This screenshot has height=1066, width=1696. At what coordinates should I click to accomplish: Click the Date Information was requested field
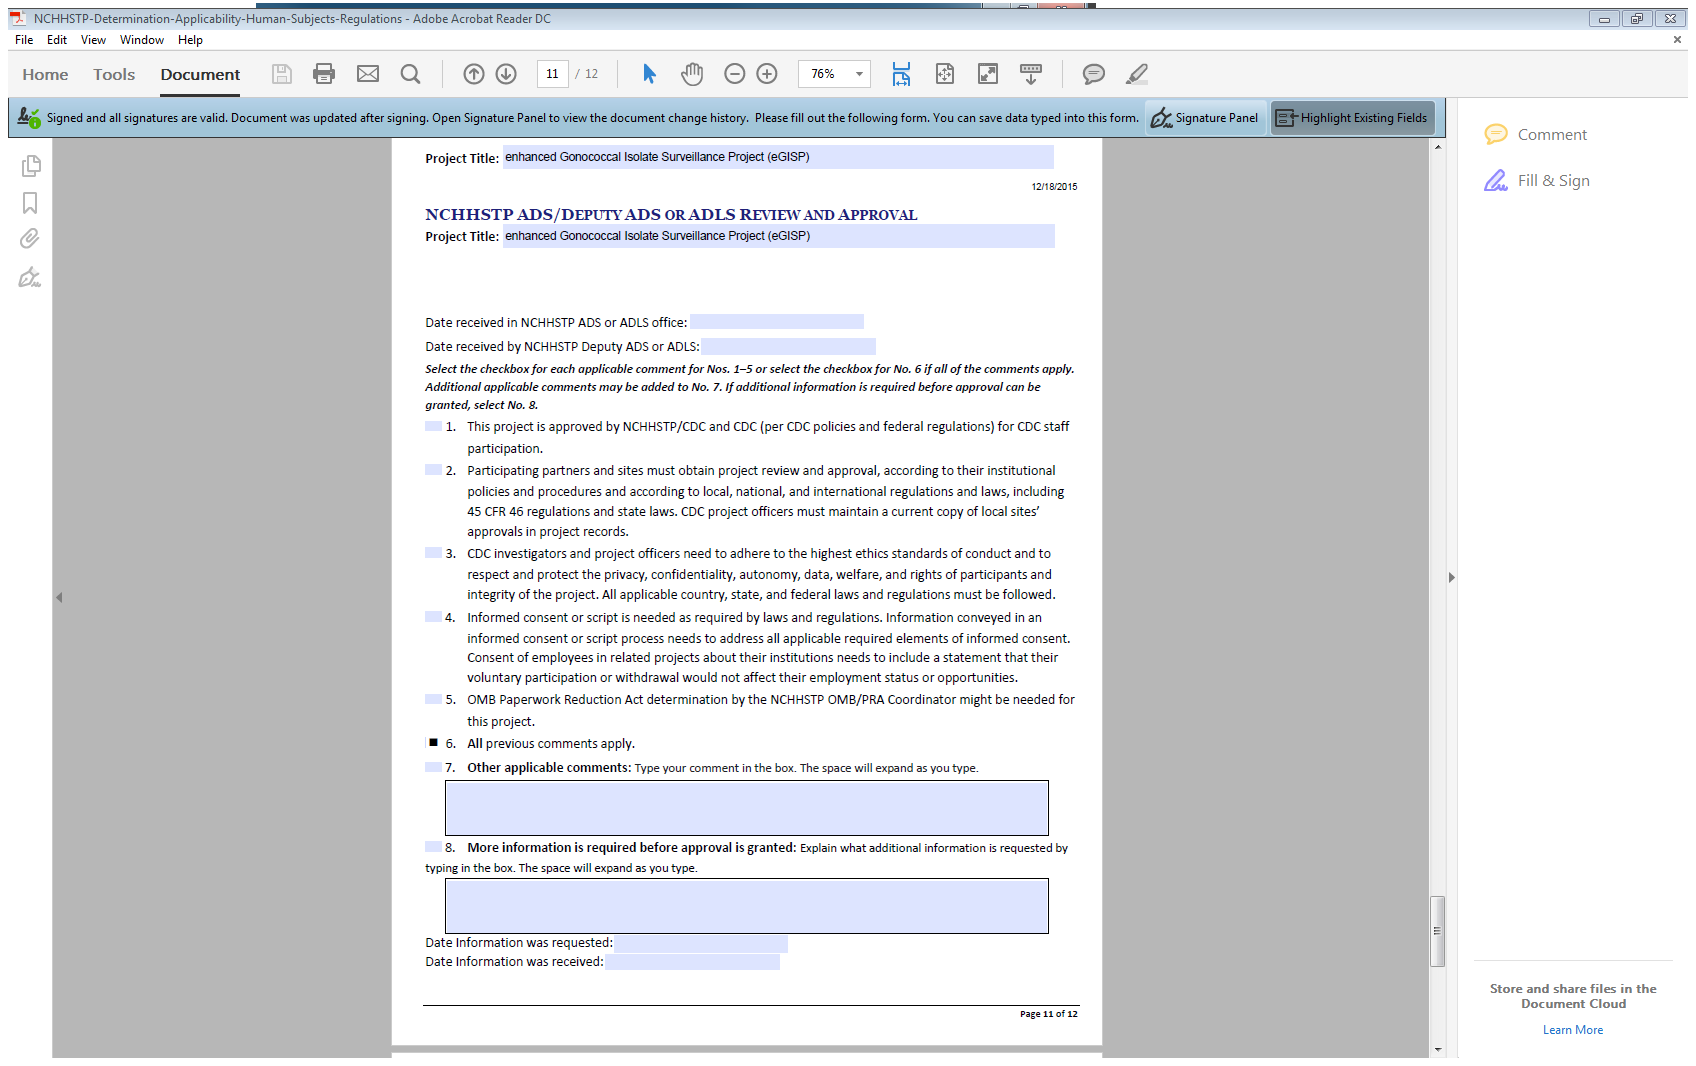click(x=701, y=943)
